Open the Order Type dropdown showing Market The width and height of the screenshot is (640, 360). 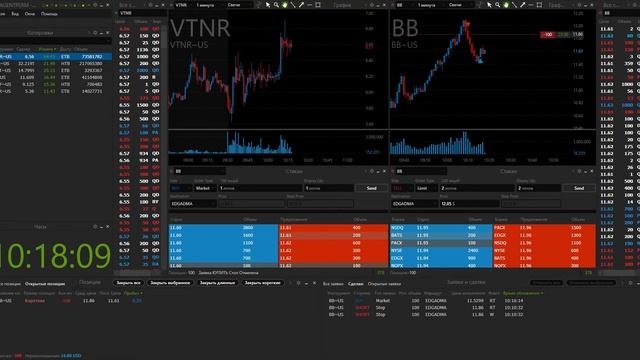click(x=204, y=188)
